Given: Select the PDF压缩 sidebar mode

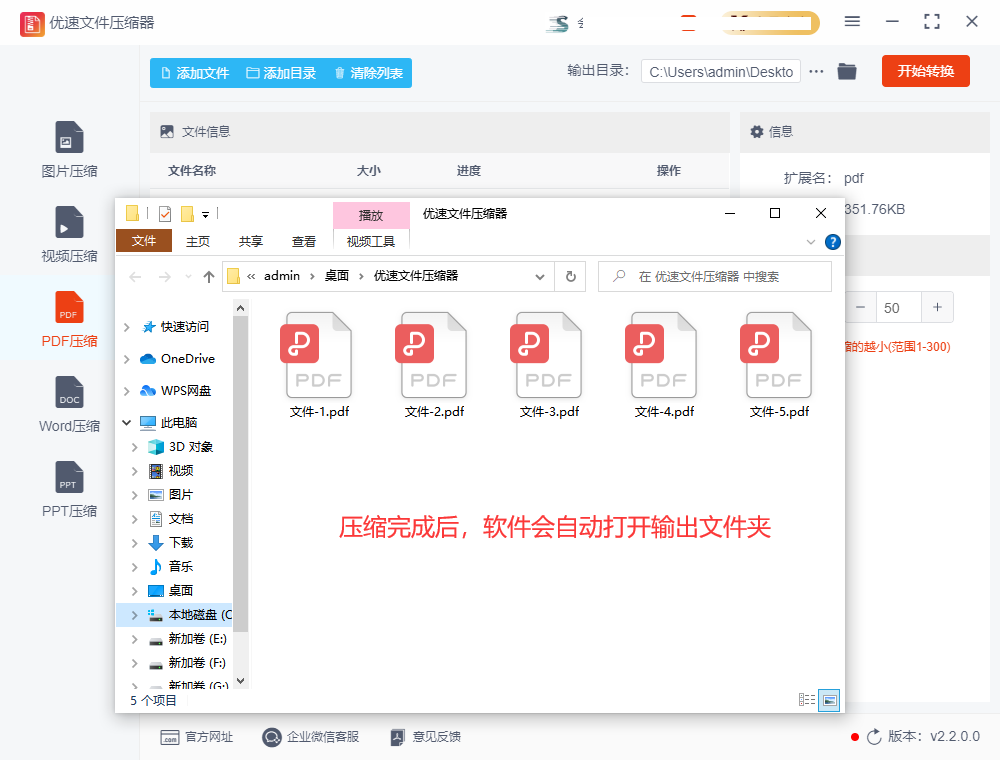Looking at the screenshot, I should pyautogui.click(x=69, y=319).
